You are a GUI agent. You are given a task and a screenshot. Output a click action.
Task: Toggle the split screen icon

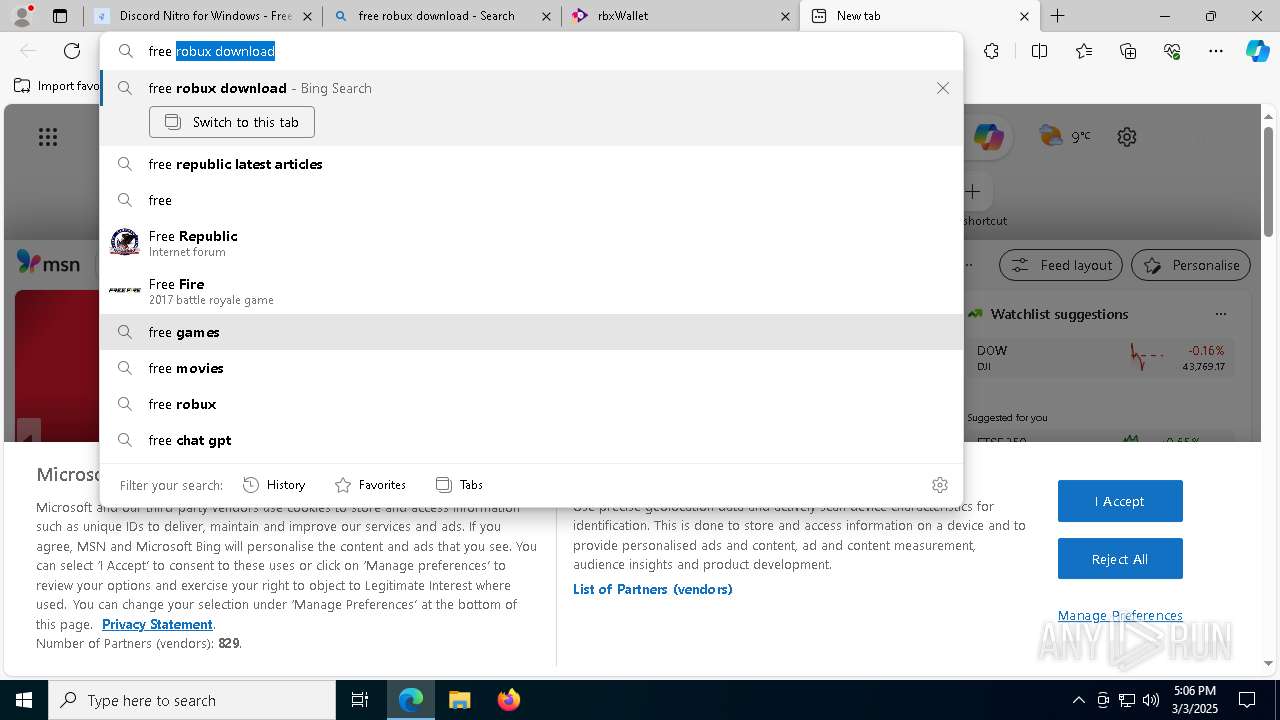pyautogui.click(x=1039, y=51)
